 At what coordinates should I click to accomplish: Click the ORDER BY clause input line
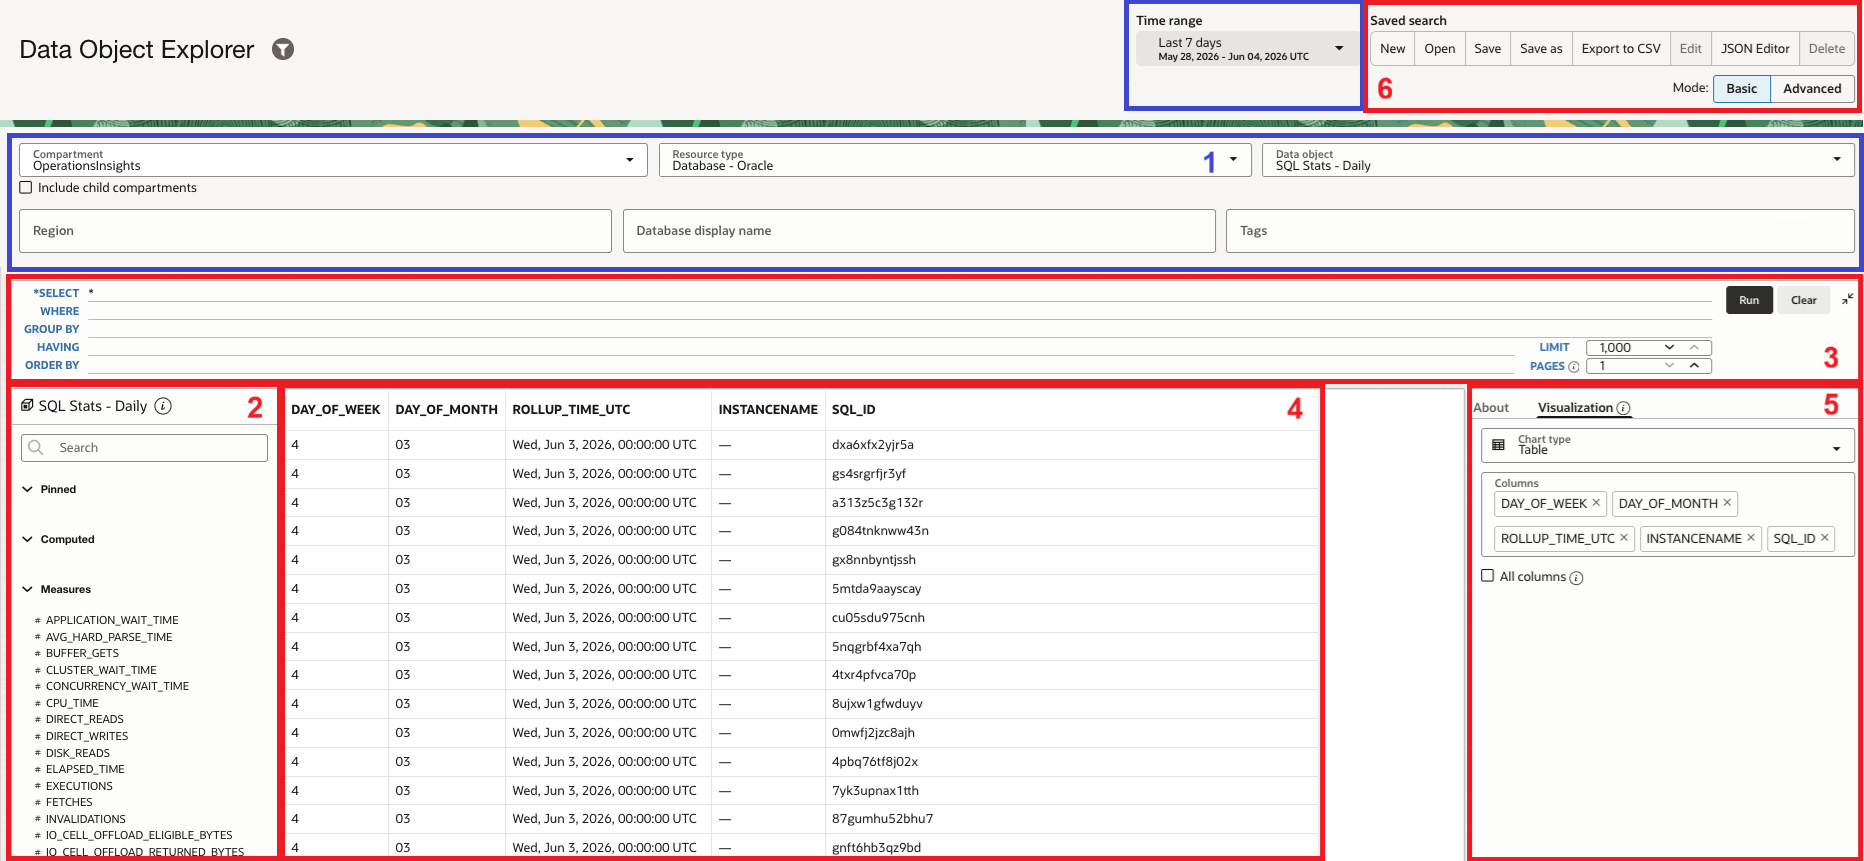pyautogui.click(x=802, y=365)
